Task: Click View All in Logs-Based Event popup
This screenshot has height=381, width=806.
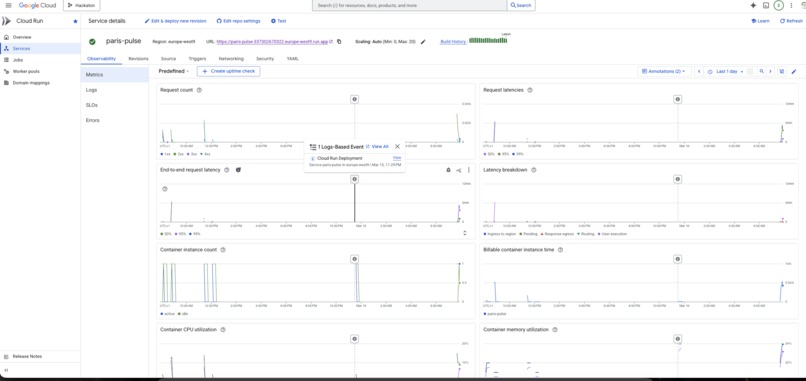Action: click(380, 147)
